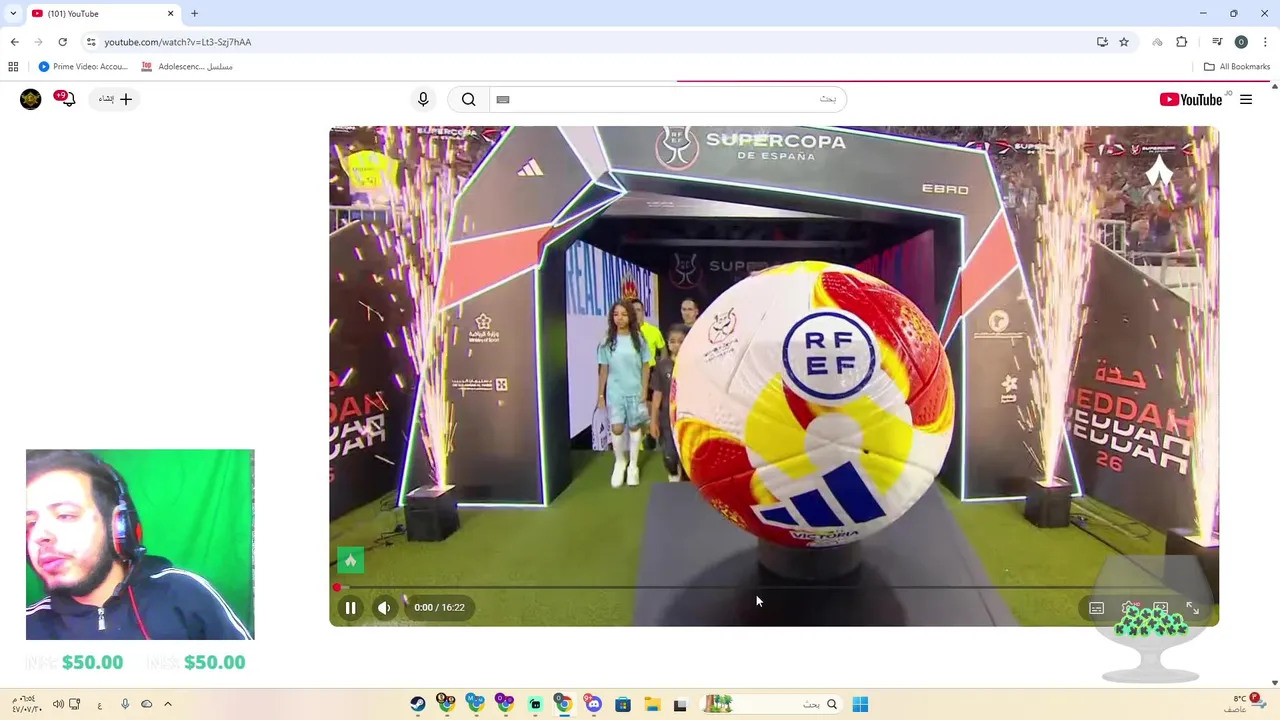
Task: Open the greyed extension icon beside Extensions
Action: (x=1157, y=42)
